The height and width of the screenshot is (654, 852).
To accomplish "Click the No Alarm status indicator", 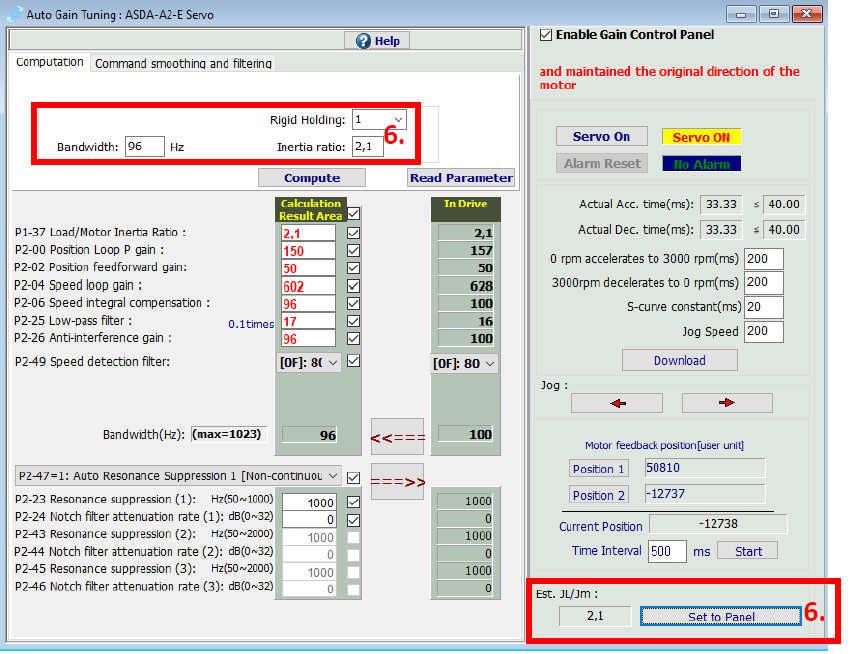I will [700, 163].
